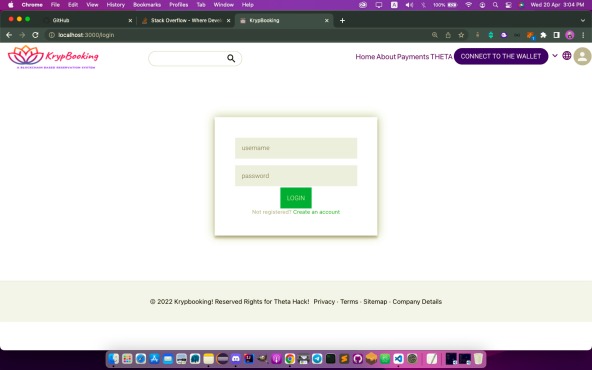This screenshot has height=370, width=592.
Task: Focus the username input field
Action: click(296, 148)
